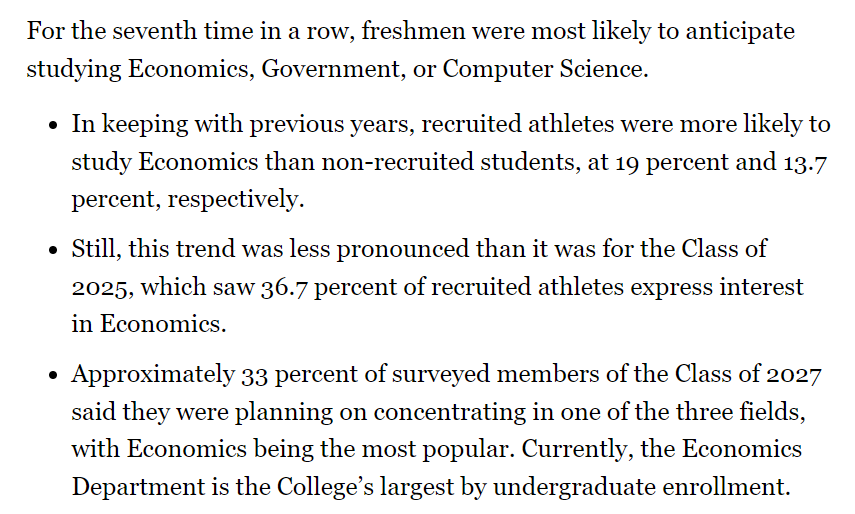Click the "2025" year text
Screen dimensions: 855x514
pos(101,287)
